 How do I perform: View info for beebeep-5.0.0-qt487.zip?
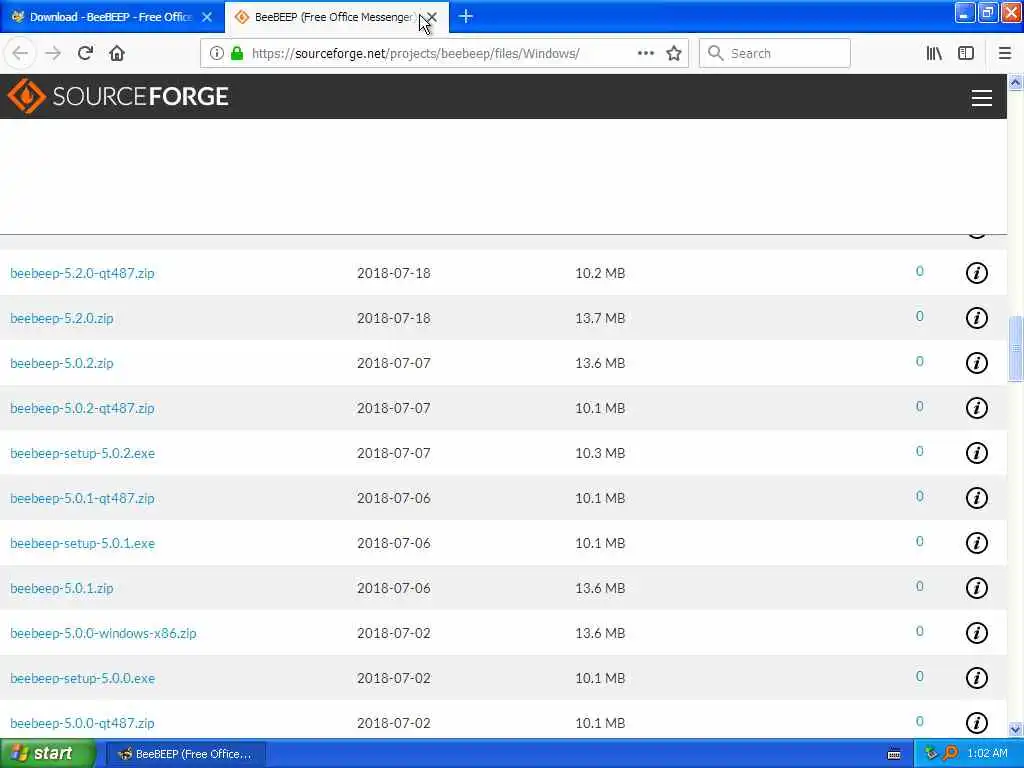[976, 723]
